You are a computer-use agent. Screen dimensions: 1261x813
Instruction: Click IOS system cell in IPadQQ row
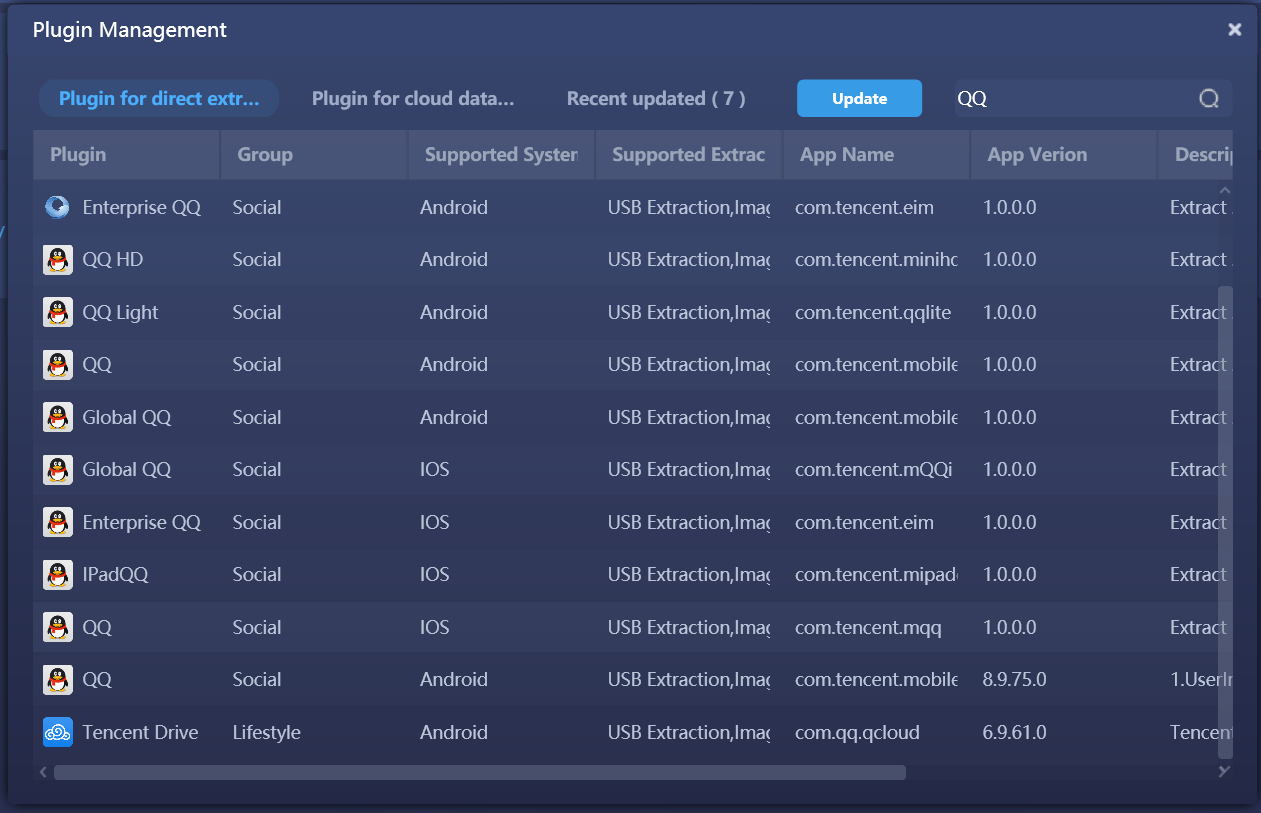coord(435,574)
